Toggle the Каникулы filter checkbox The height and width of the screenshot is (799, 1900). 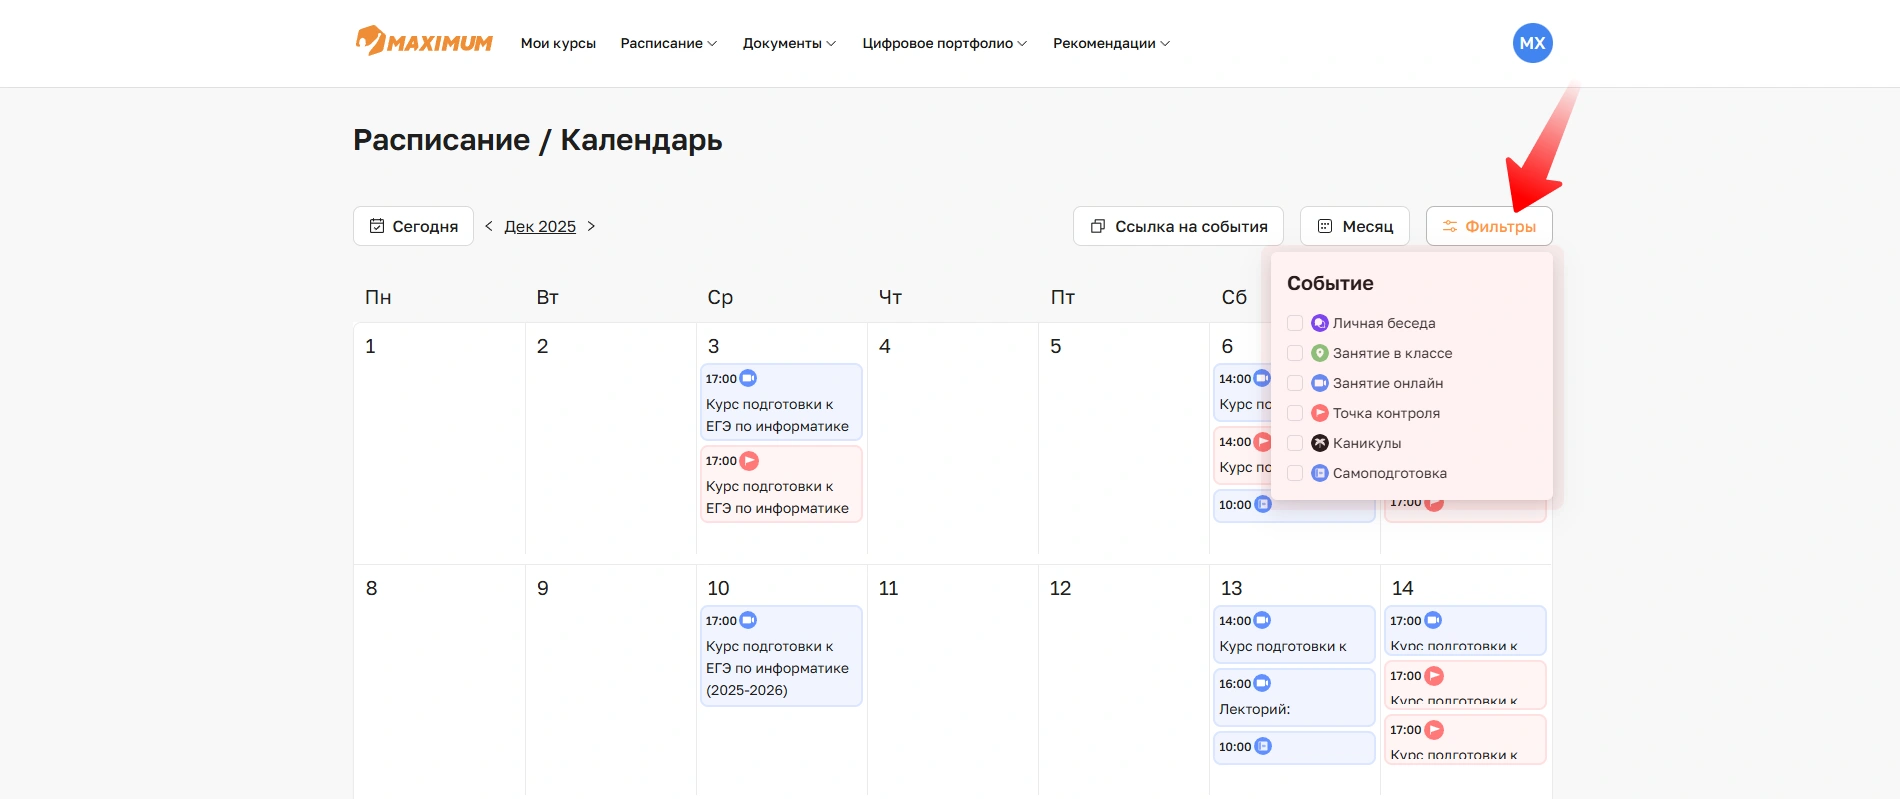(x=1295, y=443)
